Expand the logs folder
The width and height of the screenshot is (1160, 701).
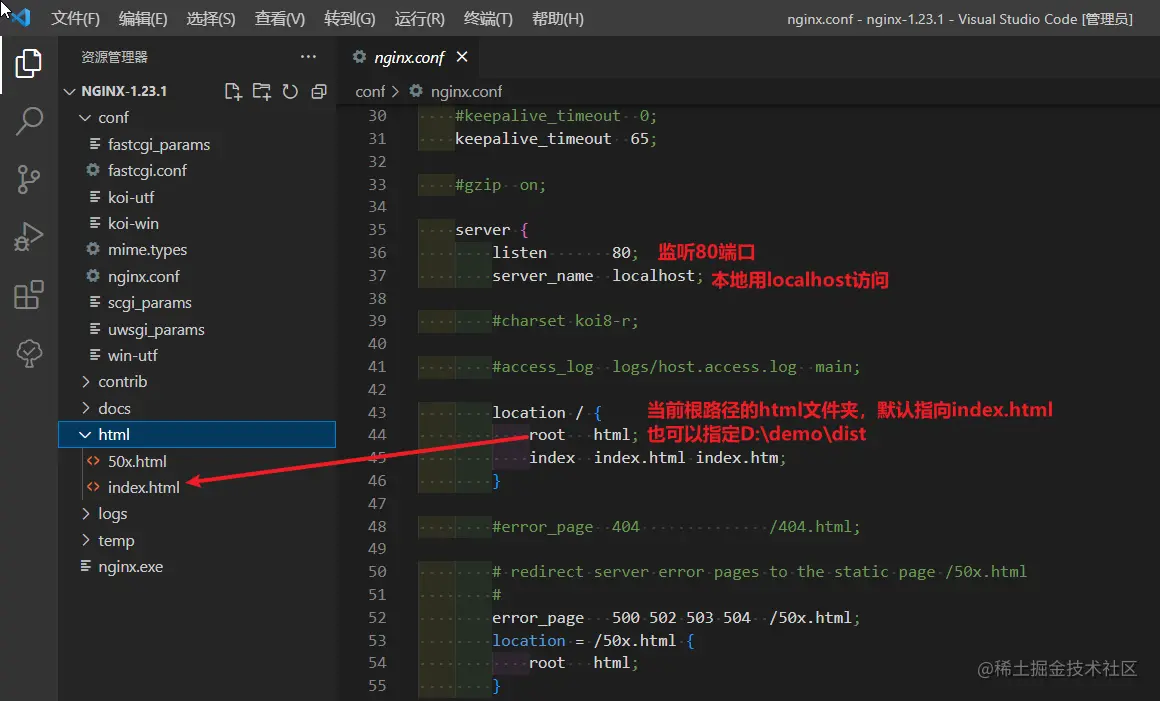(x=85, y=514)
